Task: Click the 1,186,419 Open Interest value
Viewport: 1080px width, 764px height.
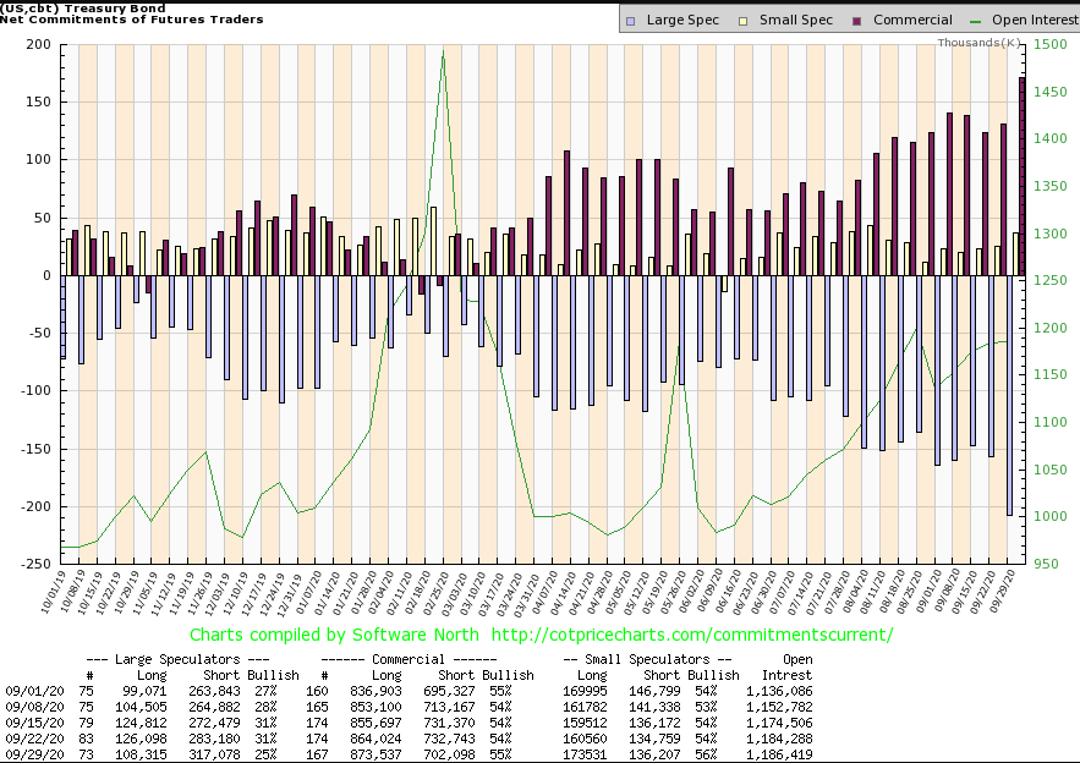Action: 776,755
